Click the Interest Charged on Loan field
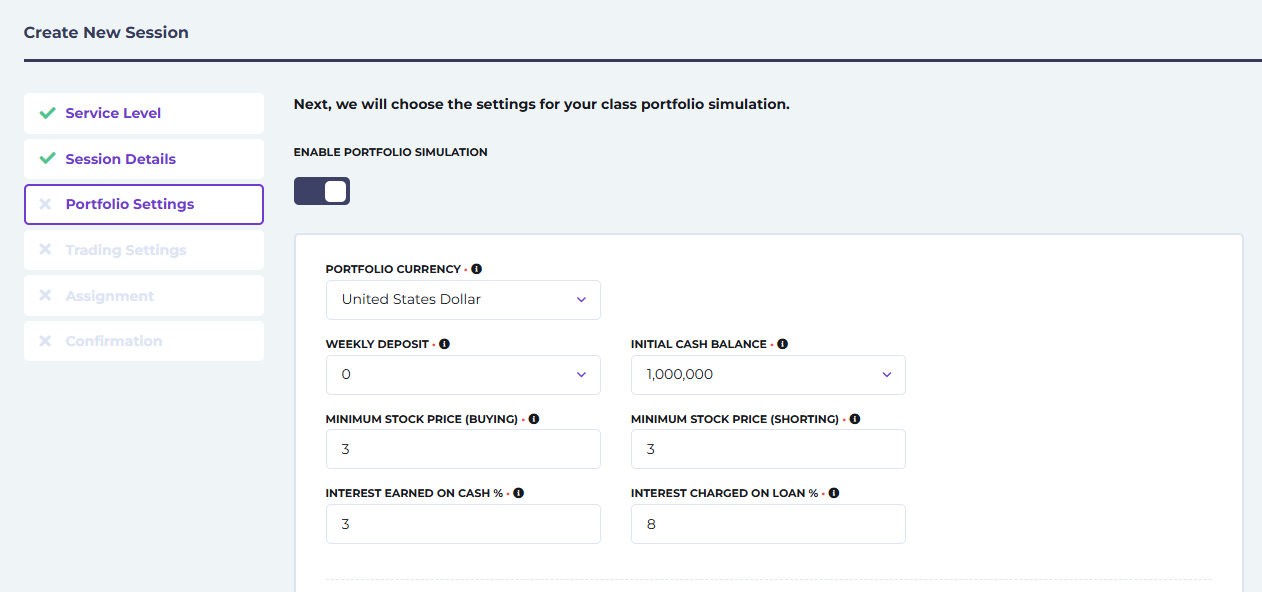This screenshot has height=592, width=1262. coord(768,524)
